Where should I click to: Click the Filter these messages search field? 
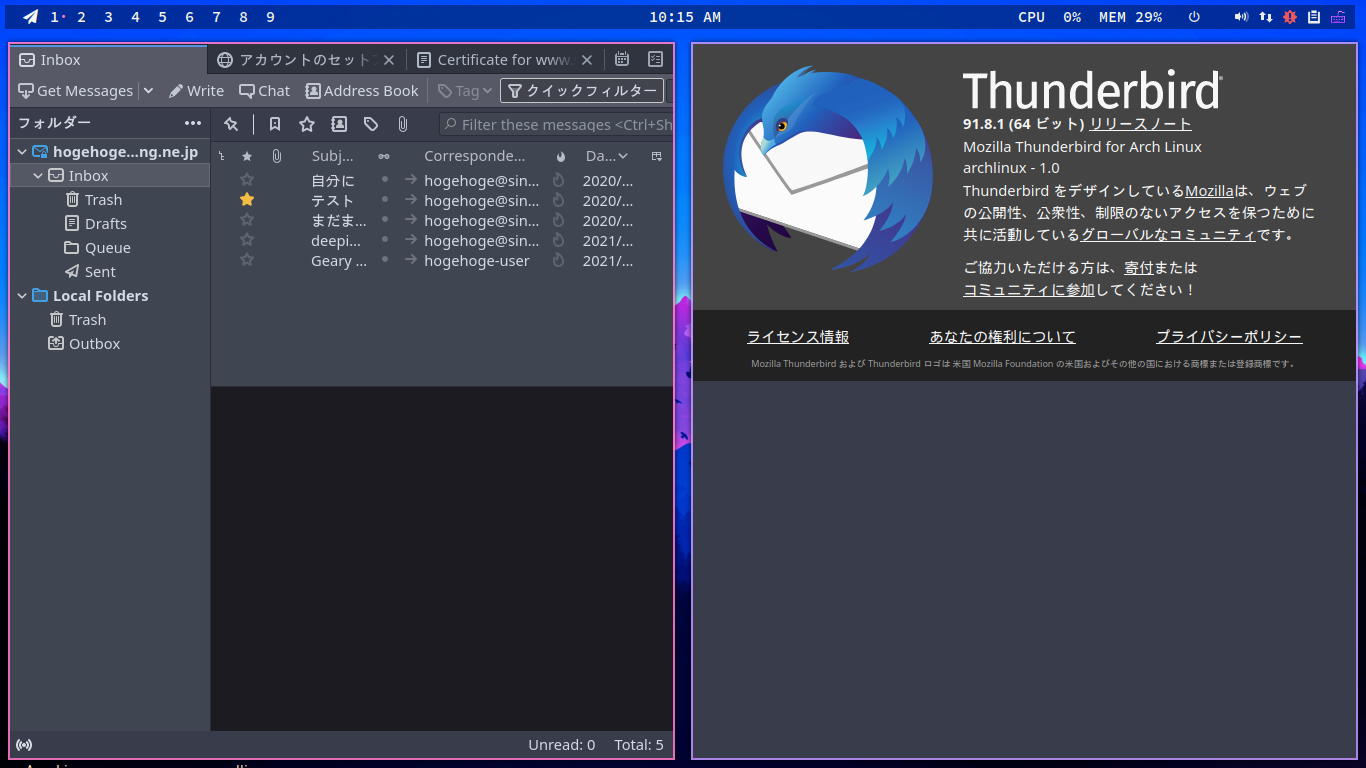point(556,124)
